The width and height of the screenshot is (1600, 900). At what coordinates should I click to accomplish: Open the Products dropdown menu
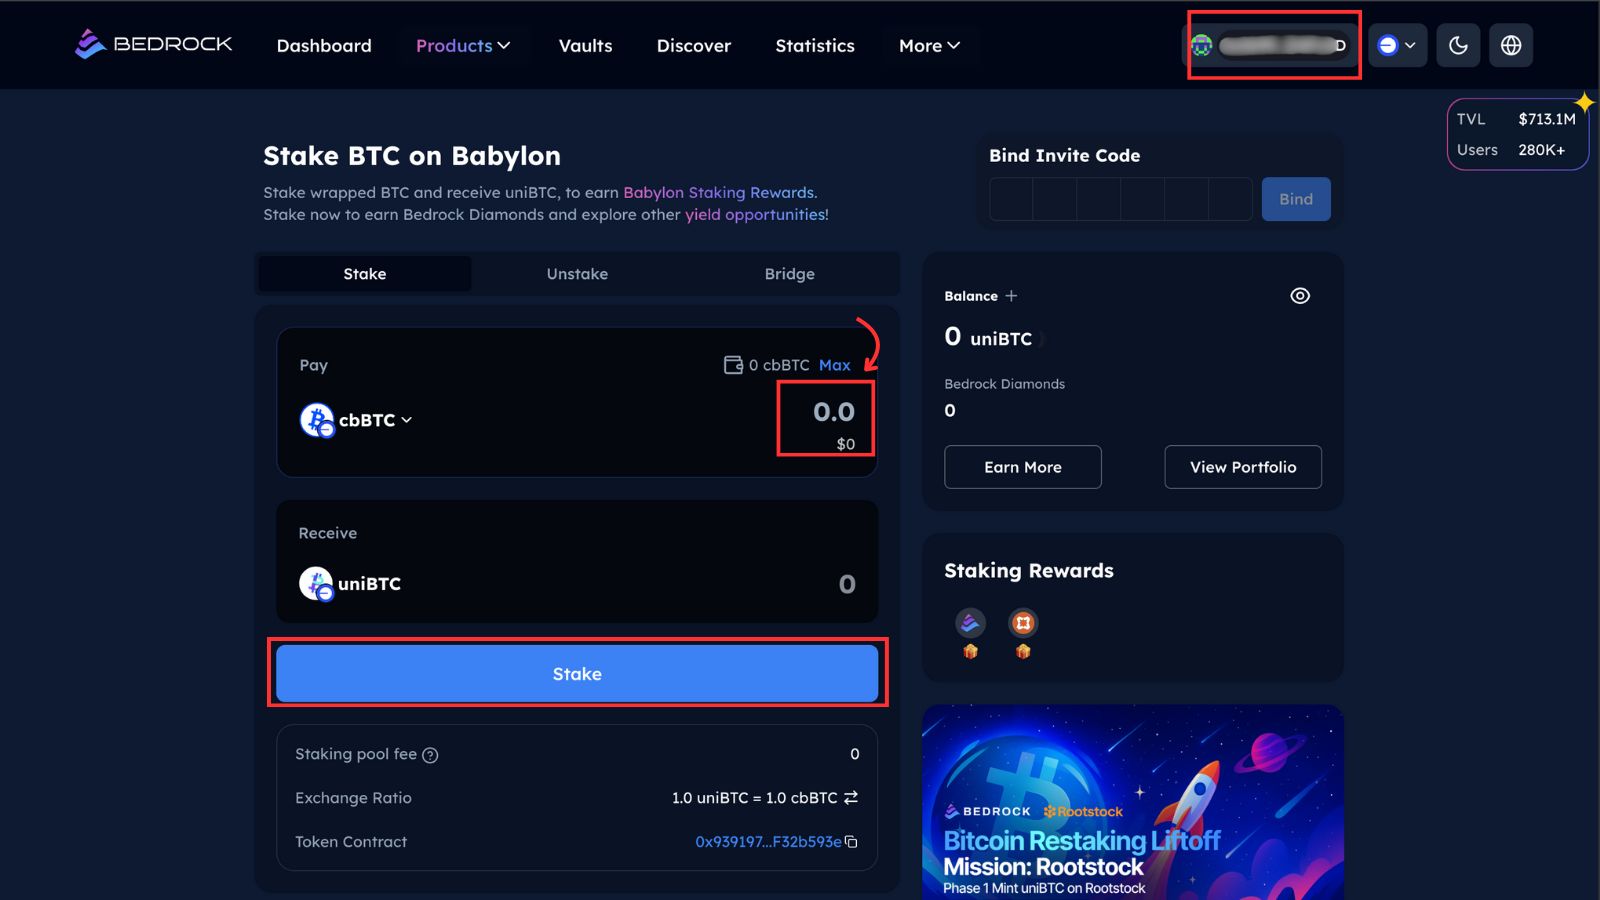click(x=463, y=46)
